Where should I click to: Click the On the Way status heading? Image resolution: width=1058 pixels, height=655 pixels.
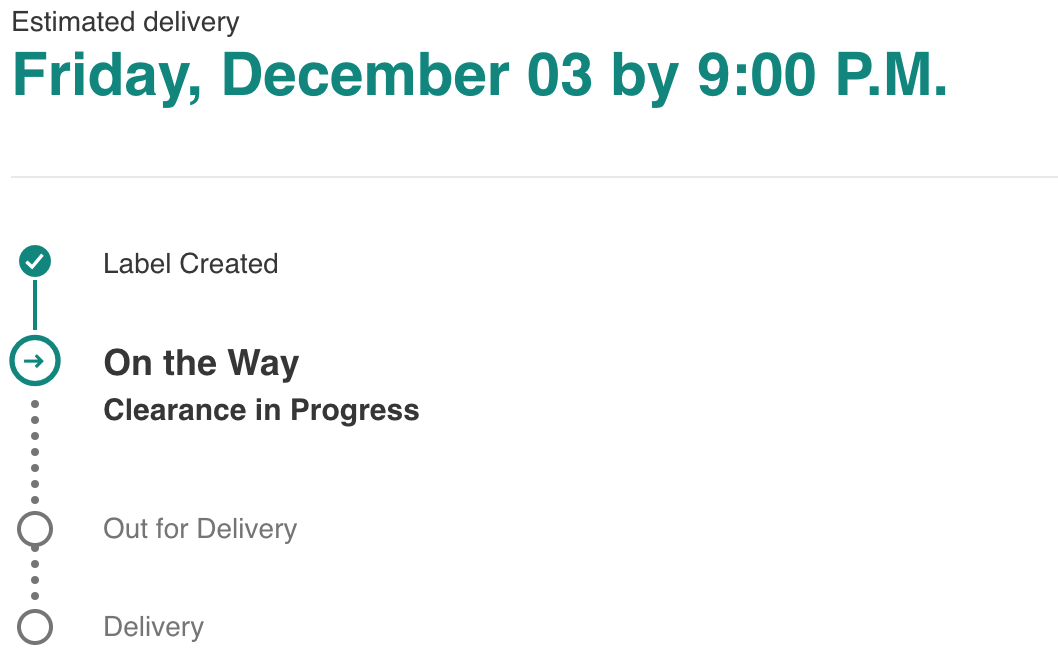pyautogui.click(x=201, y=363)
